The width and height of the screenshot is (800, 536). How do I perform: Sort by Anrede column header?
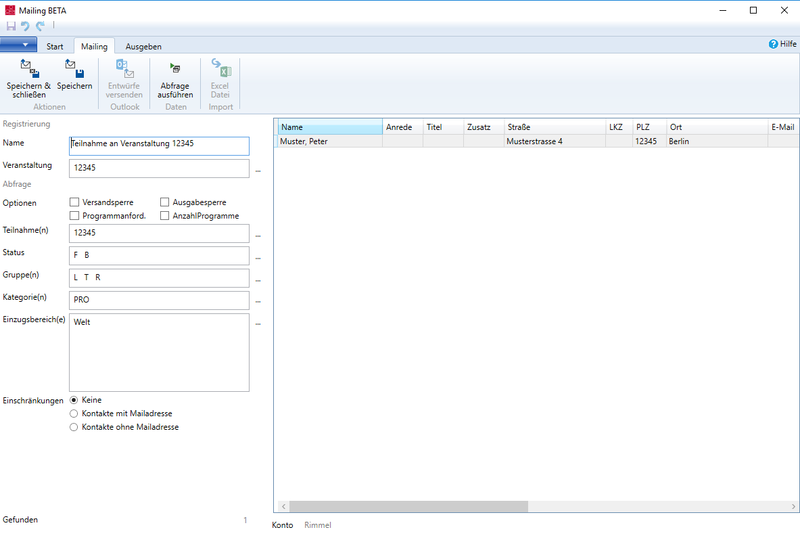click(x=403, y=127)
